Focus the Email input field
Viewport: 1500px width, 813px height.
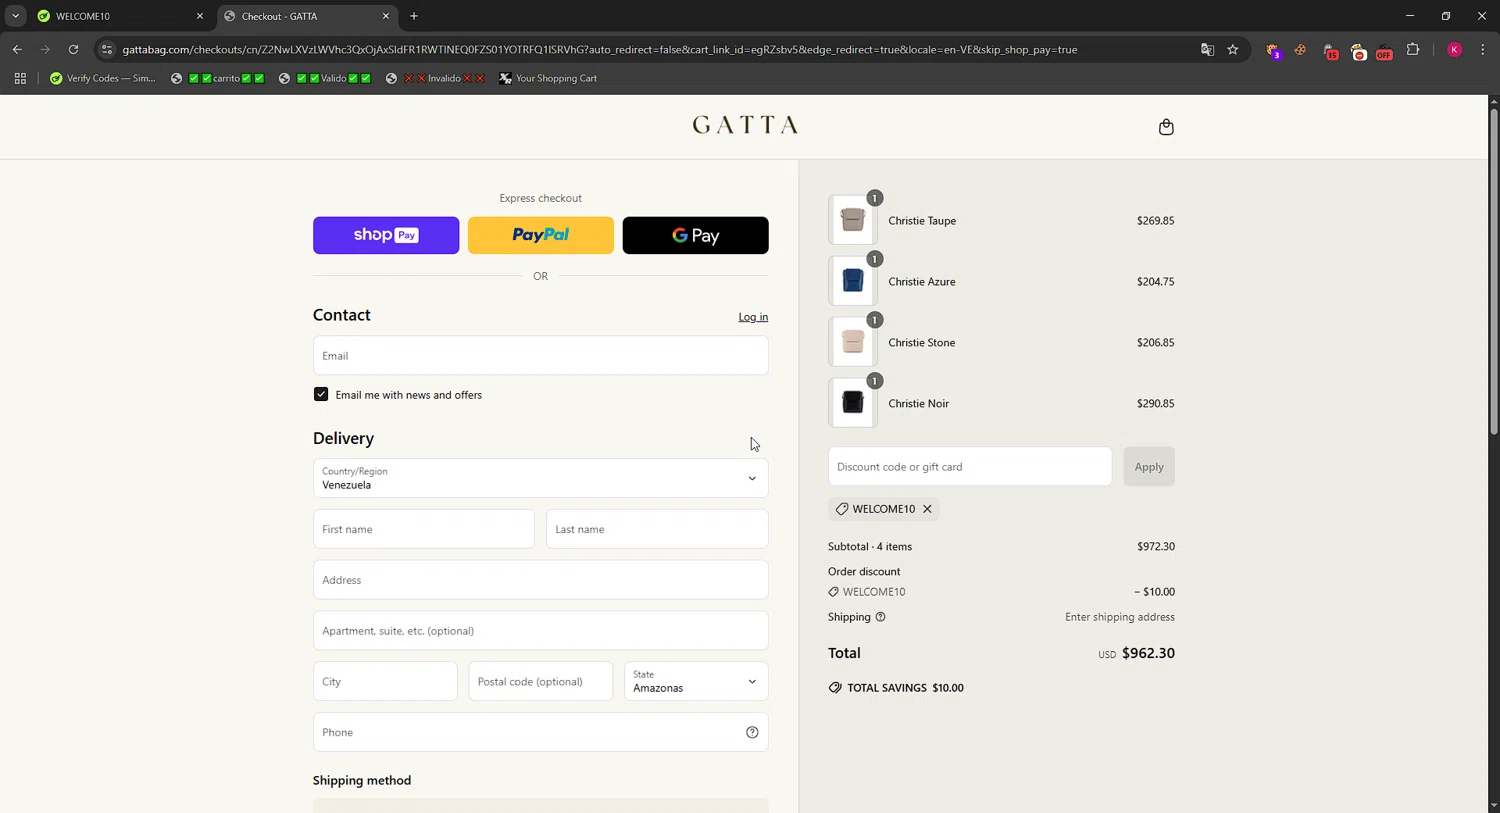(x=540, y=356)
